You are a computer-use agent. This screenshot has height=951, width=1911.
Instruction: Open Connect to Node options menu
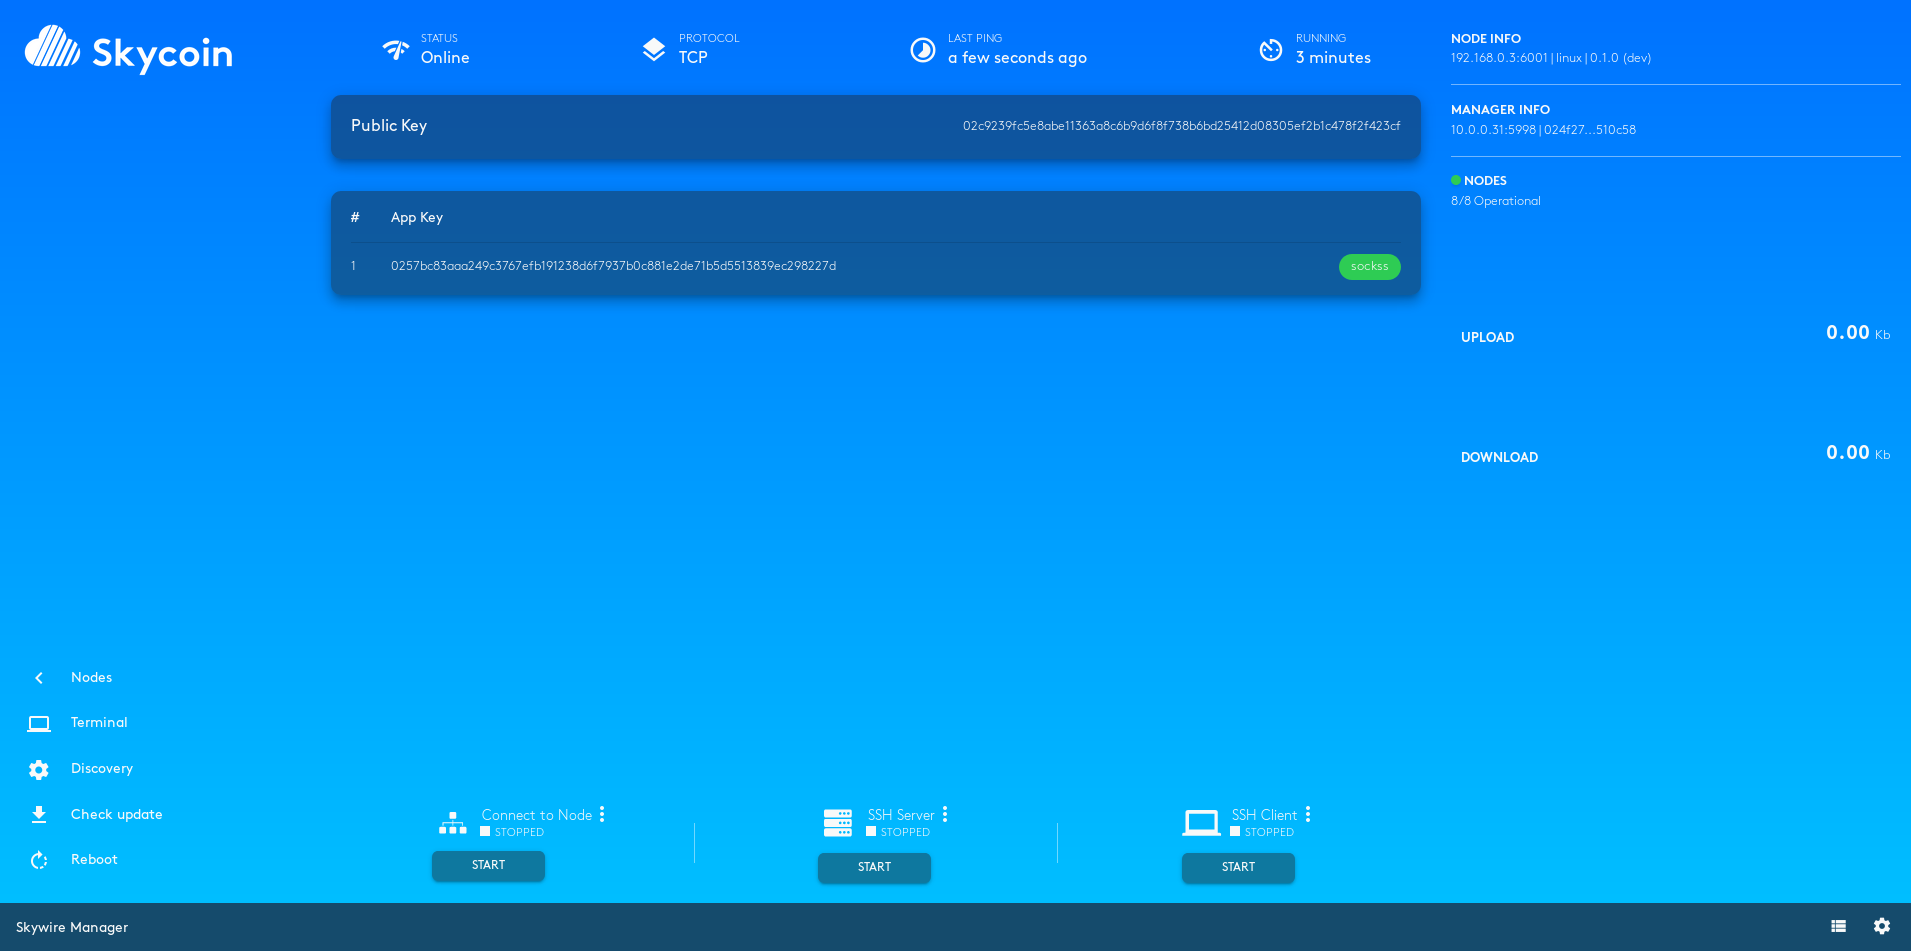602,814
